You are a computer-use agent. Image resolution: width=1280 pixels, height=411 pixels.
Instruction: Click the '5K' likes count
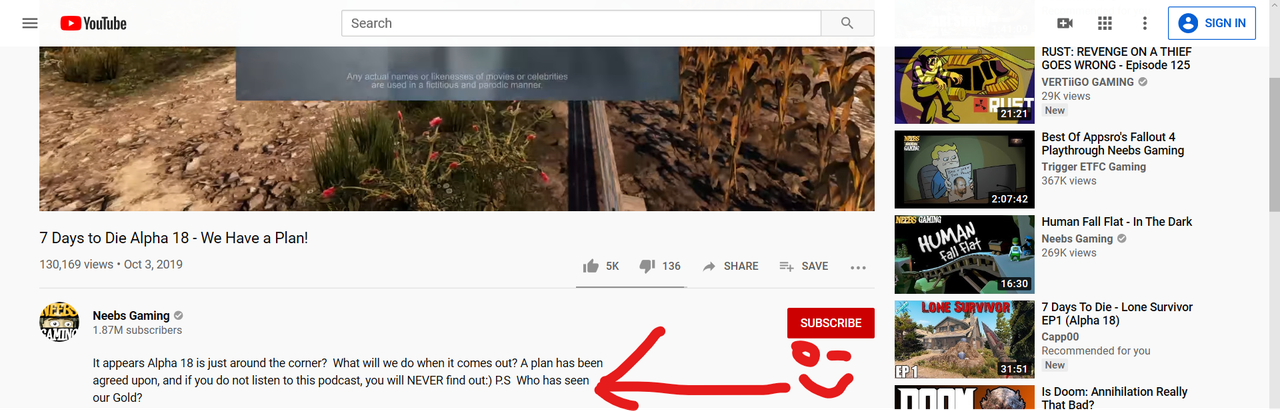click(613, 266)
